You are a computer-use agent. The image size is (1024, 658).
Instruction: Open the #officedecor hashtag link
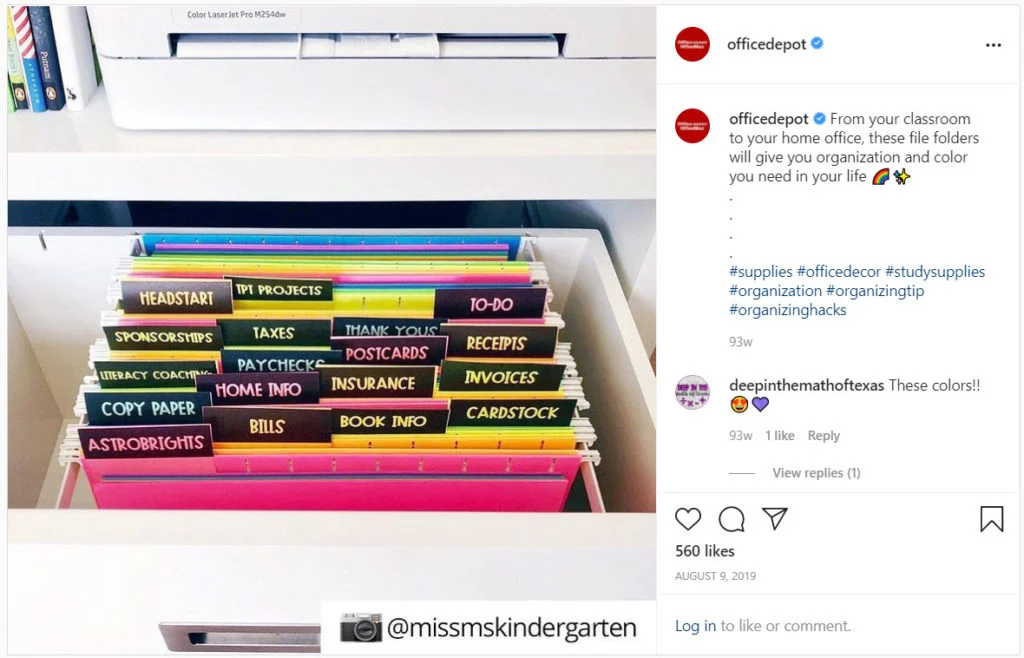click(839, 272)
